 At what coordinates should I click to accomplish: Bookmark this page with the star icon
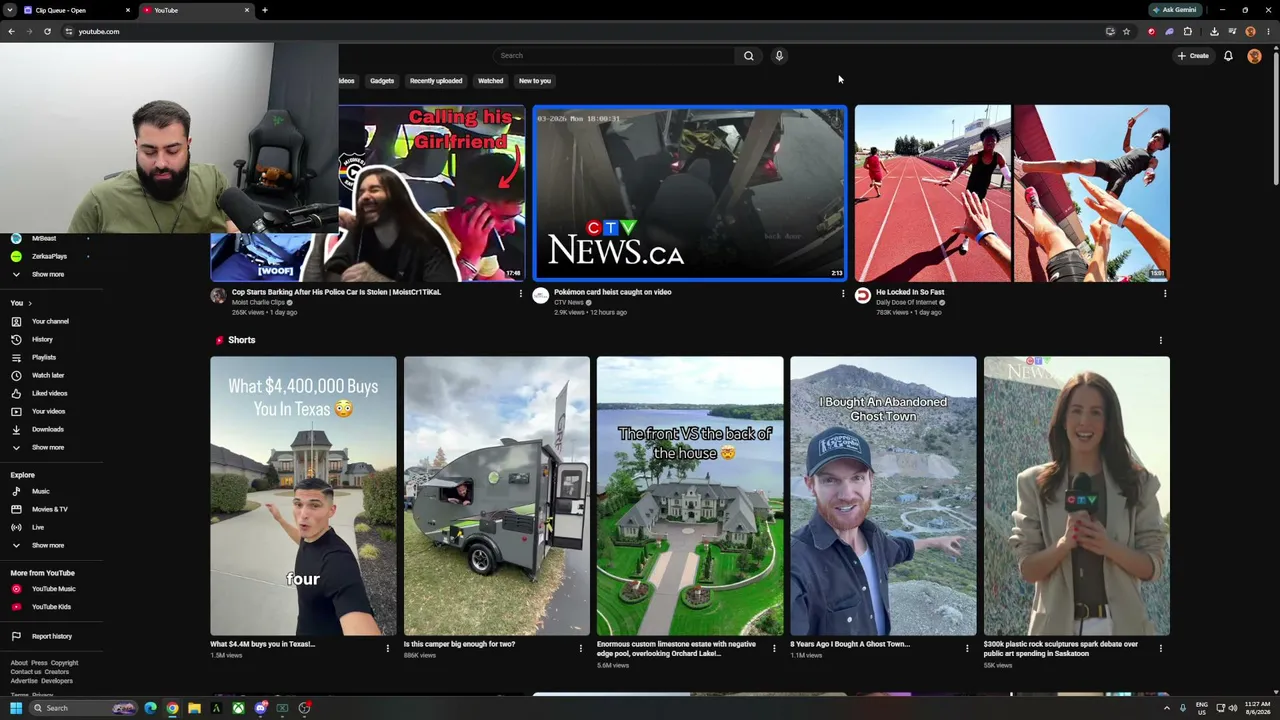point(1126,31)
